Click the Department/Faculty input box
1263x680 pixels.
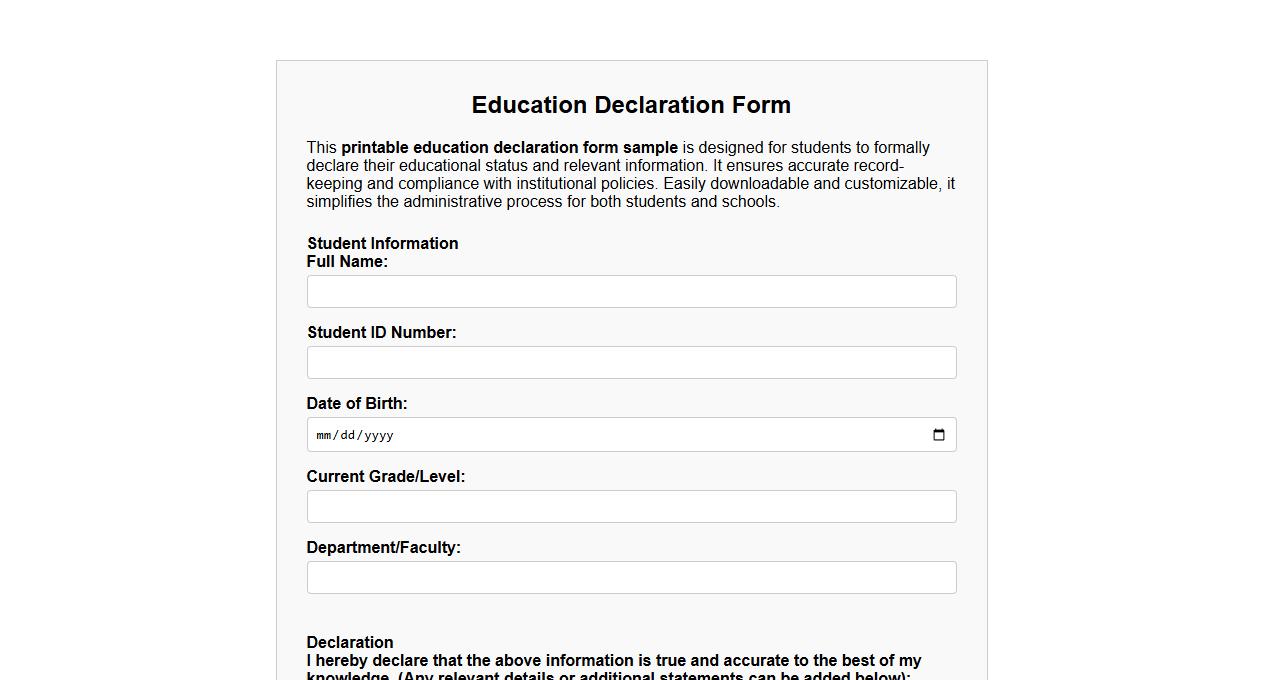pos(631,577)
